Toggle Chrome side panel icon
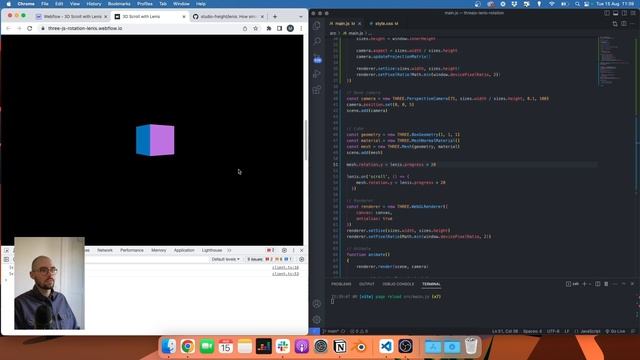 coord(280,29)
